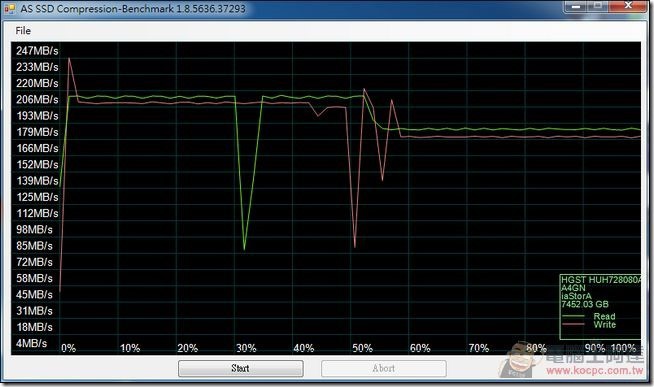Click the 152MB/s axis label
This screenshot has height=387, width=654.
coord(37,165)
